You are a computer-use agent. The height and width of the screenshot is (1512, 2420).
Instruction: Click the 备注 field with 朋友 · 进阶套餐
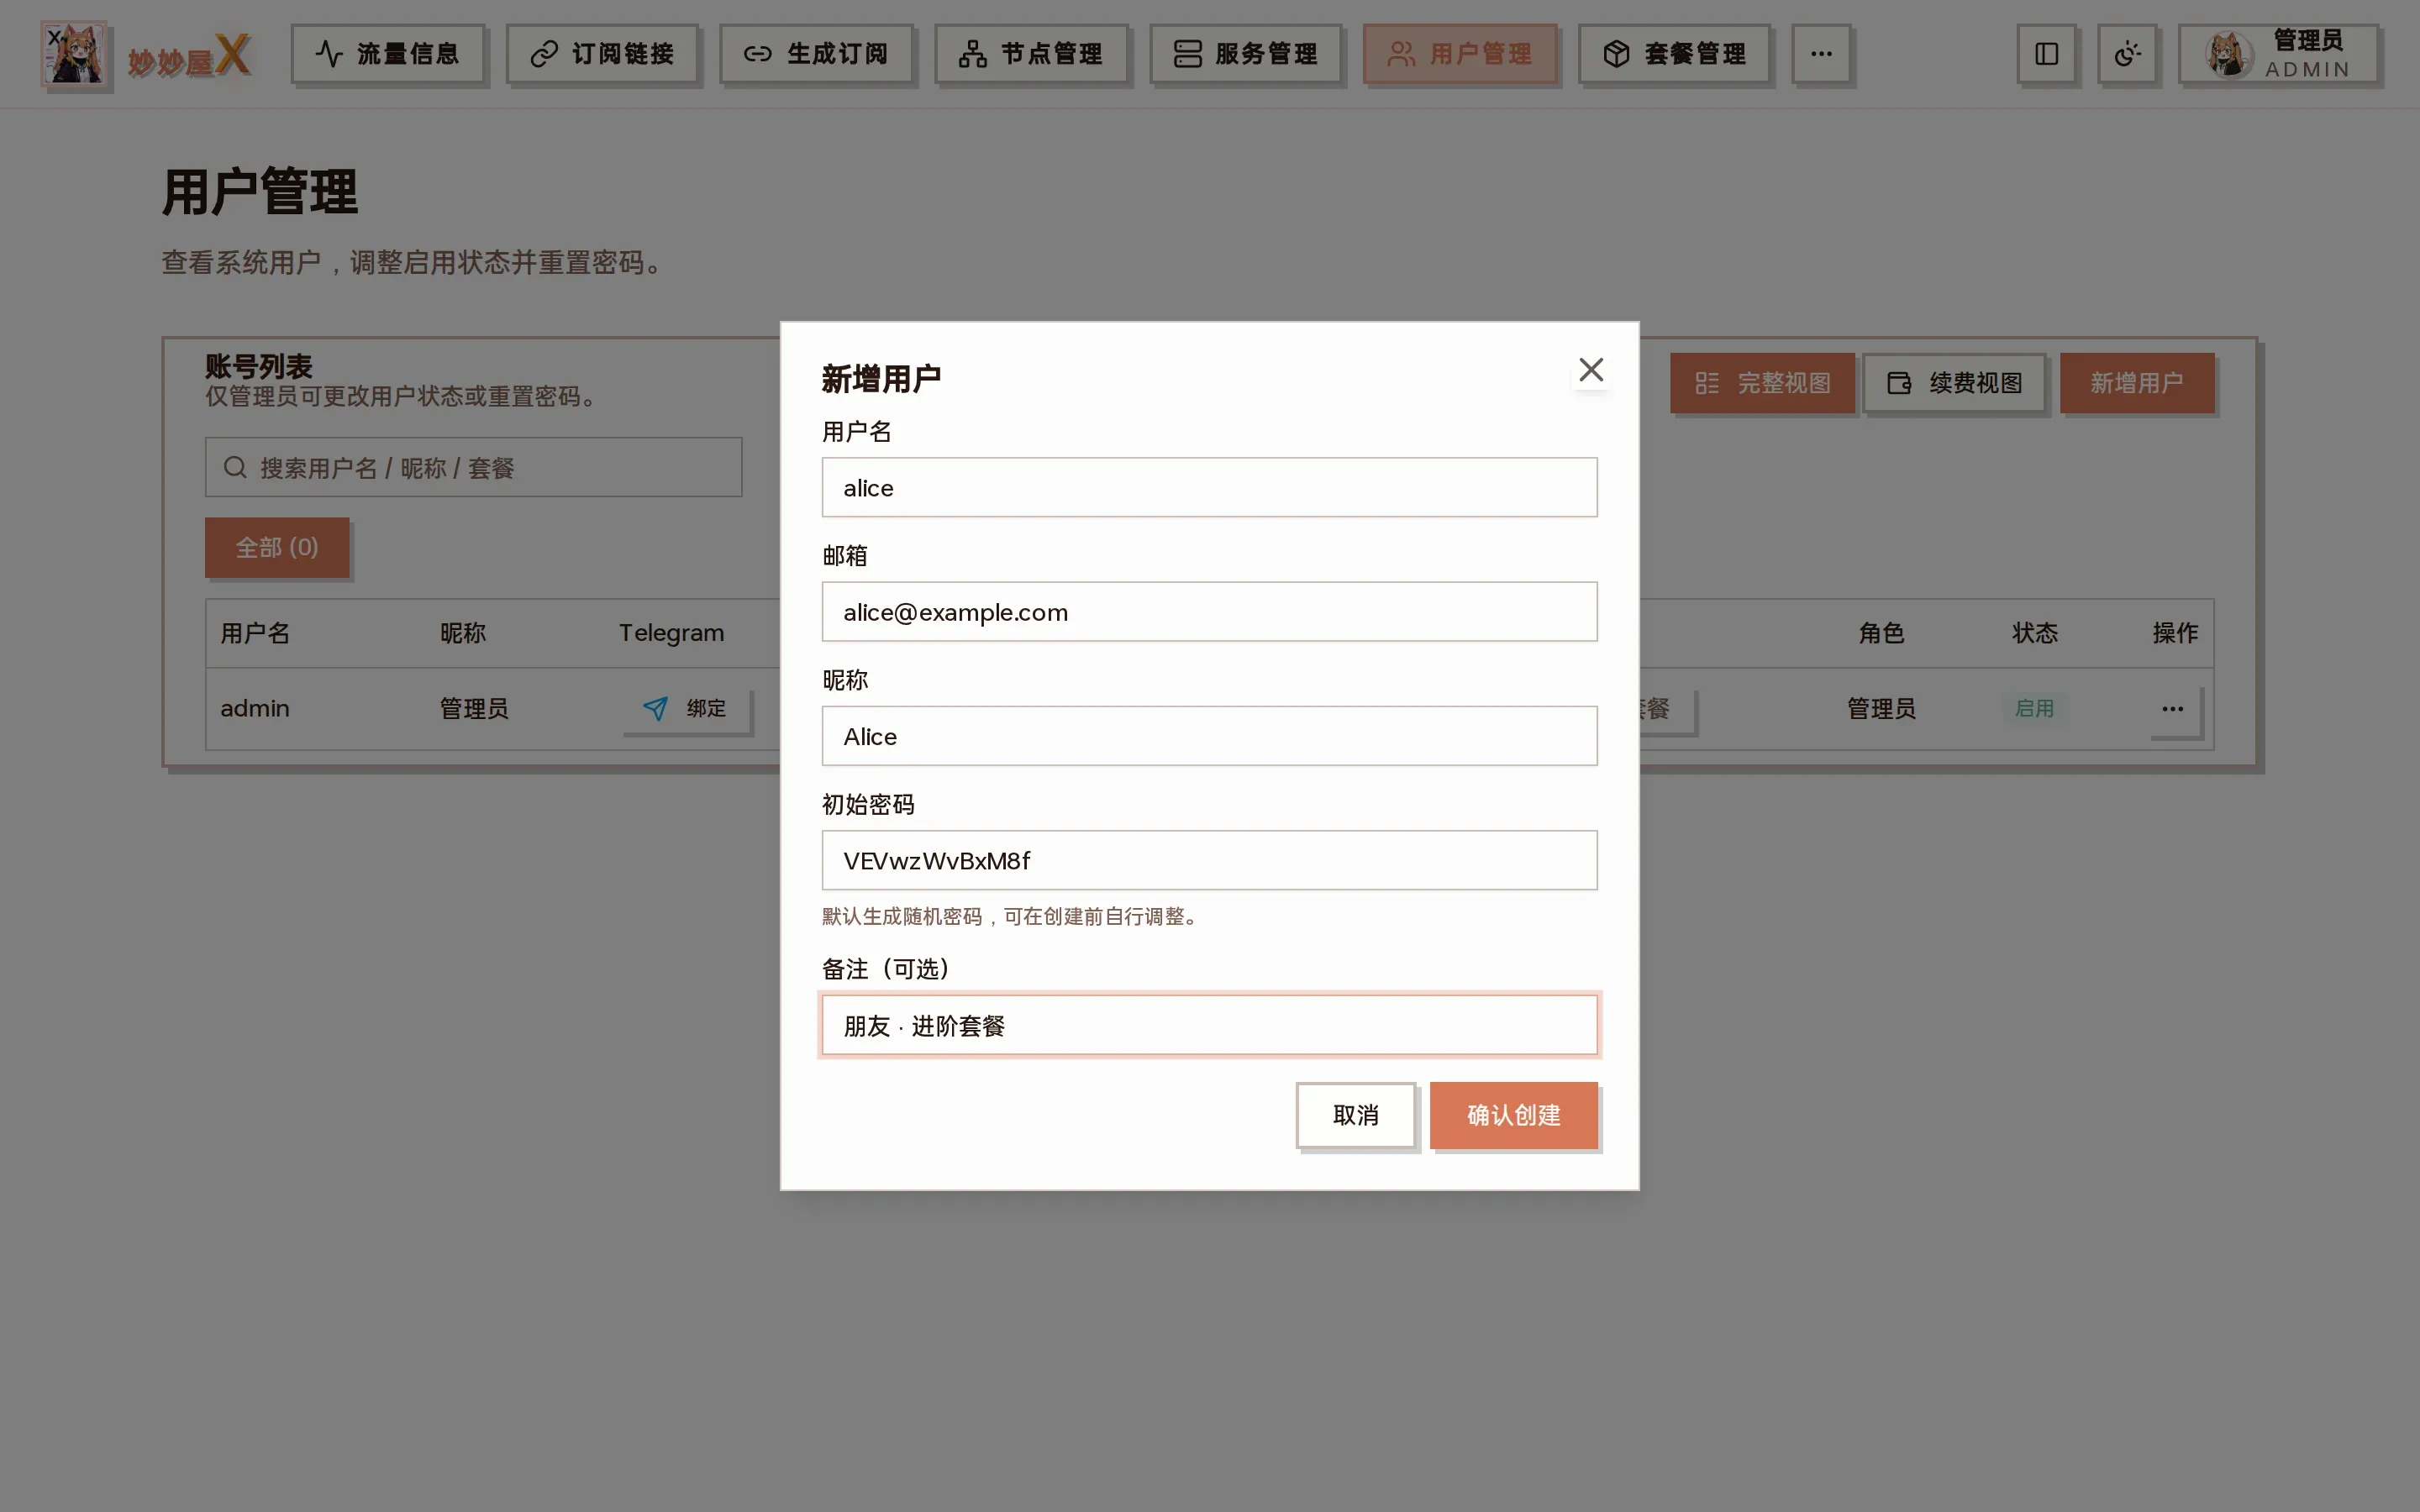click(1209, 1025)
